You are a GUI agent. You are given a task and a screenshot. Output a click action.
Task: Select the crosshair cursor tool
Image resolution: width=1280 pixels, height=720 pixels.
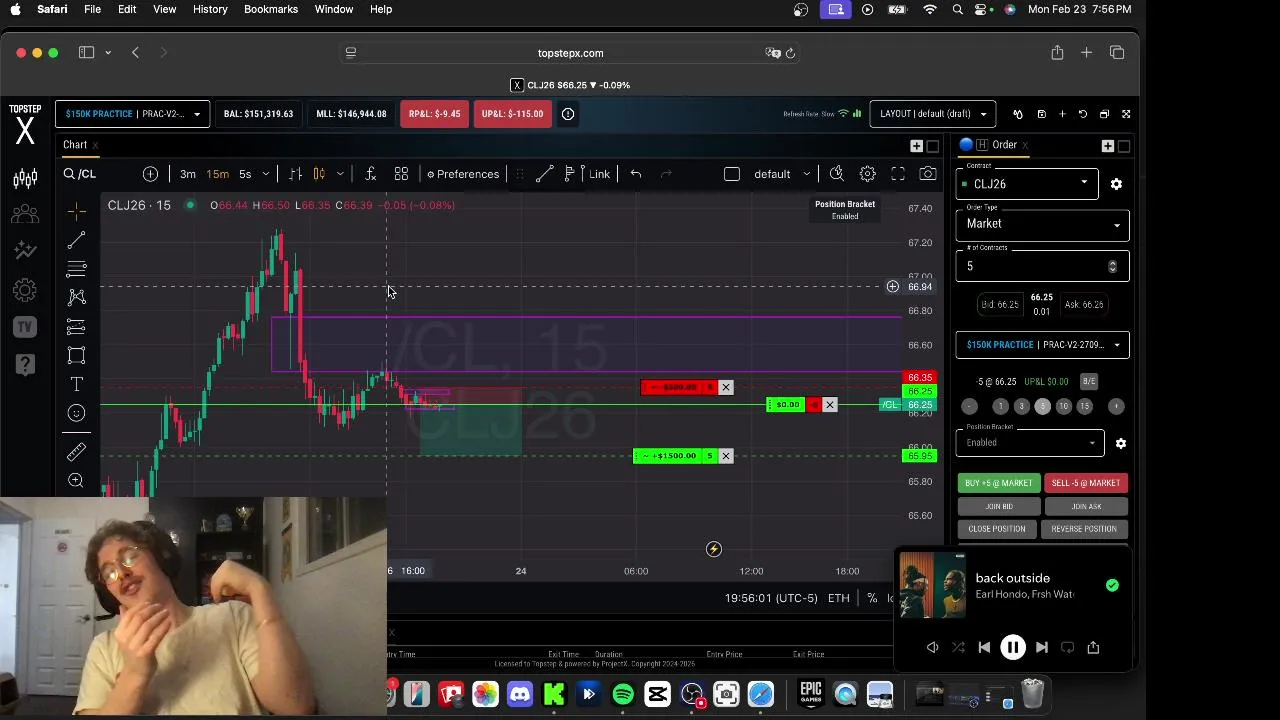click(76, 211)
